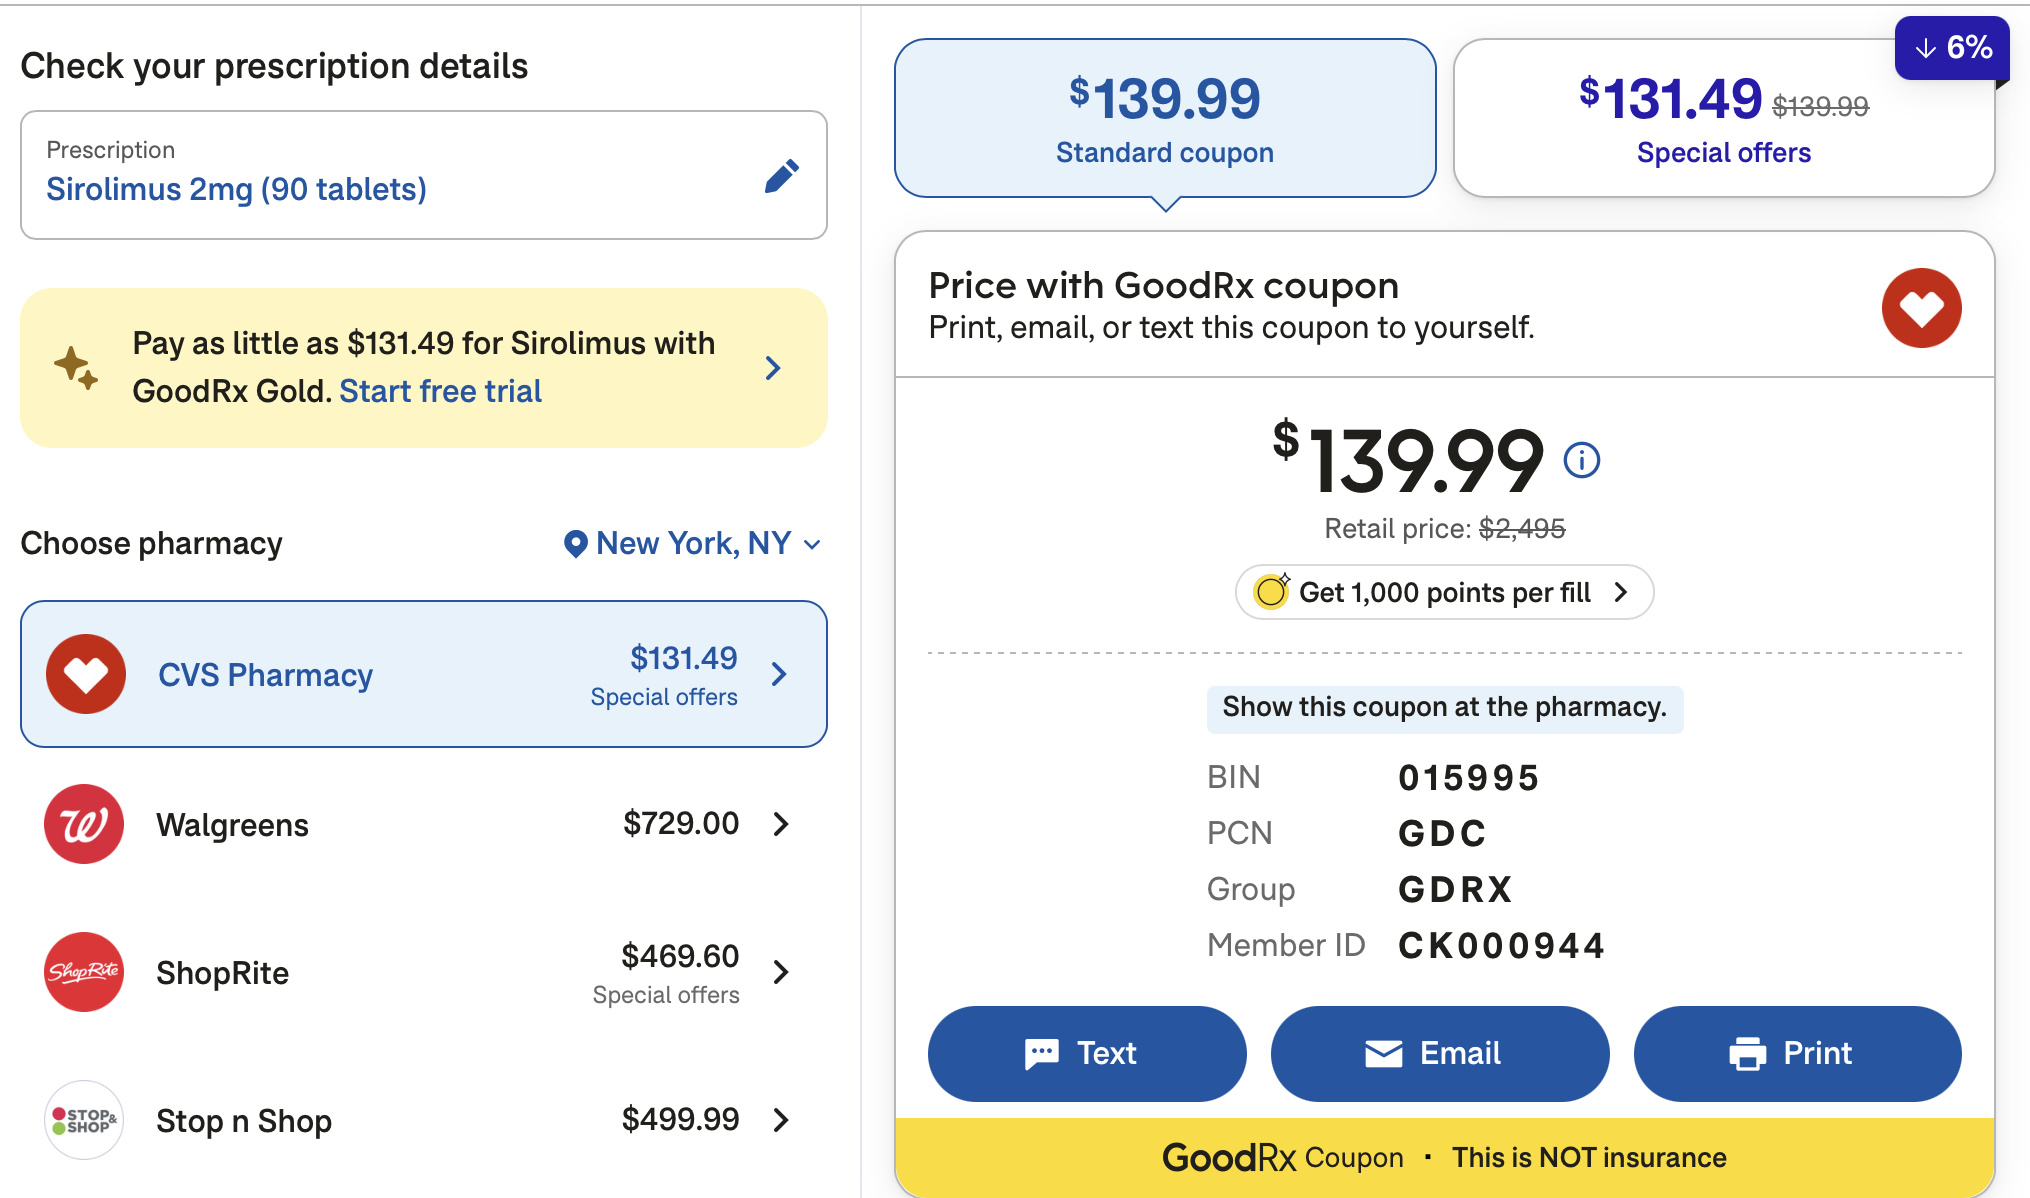Select the Stop n Shop pharmacy row
2030x1198 pixels.
(x=422, y=1120)
